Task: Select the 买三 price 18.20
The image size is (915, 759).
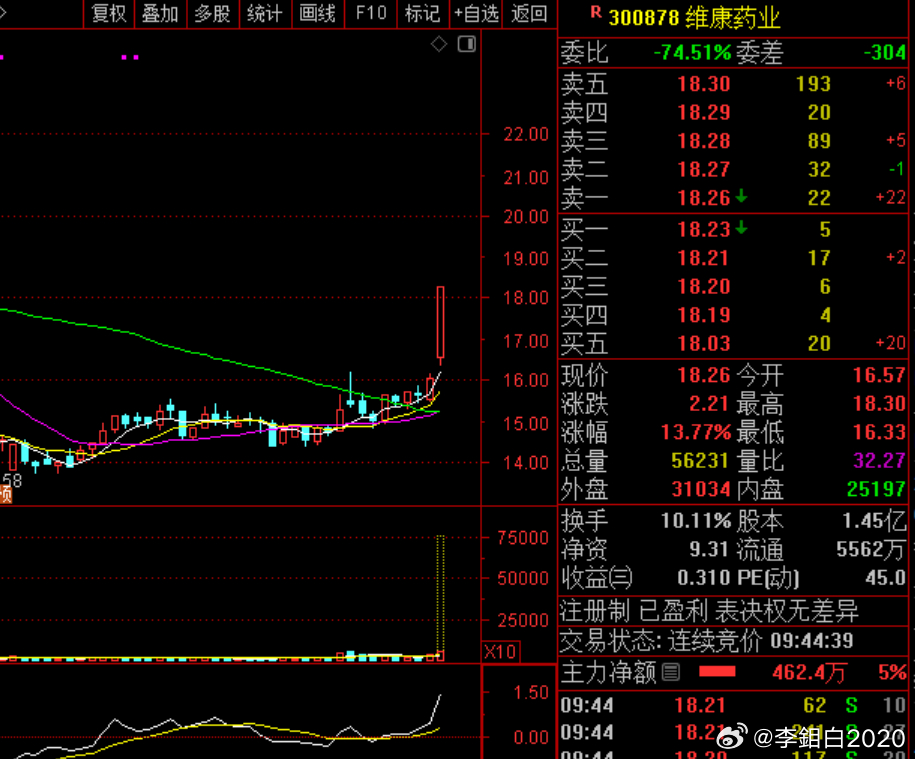Action: tap(704, 287)
